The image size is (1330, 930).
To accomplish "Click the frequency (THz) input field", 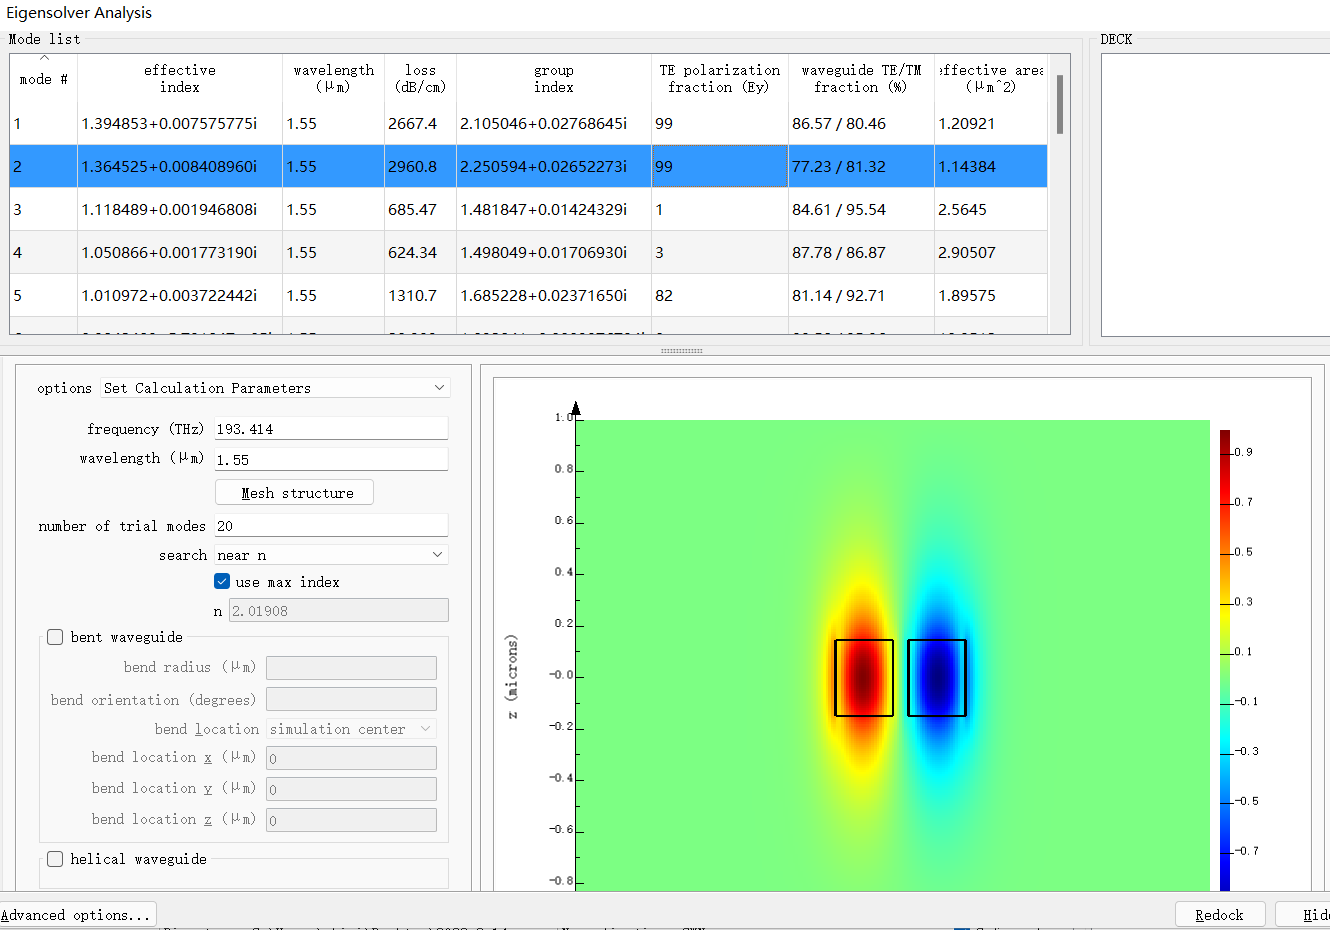I will coord(331,429).
